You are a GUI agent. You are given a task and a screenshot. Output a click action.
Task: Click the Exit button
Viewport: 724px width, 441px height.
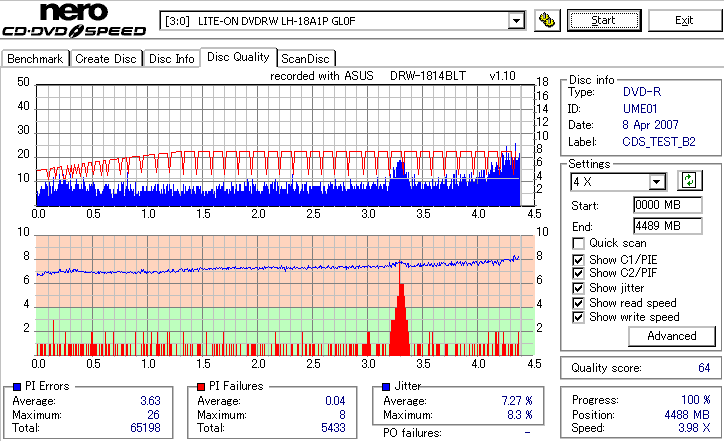click(684, 21)
